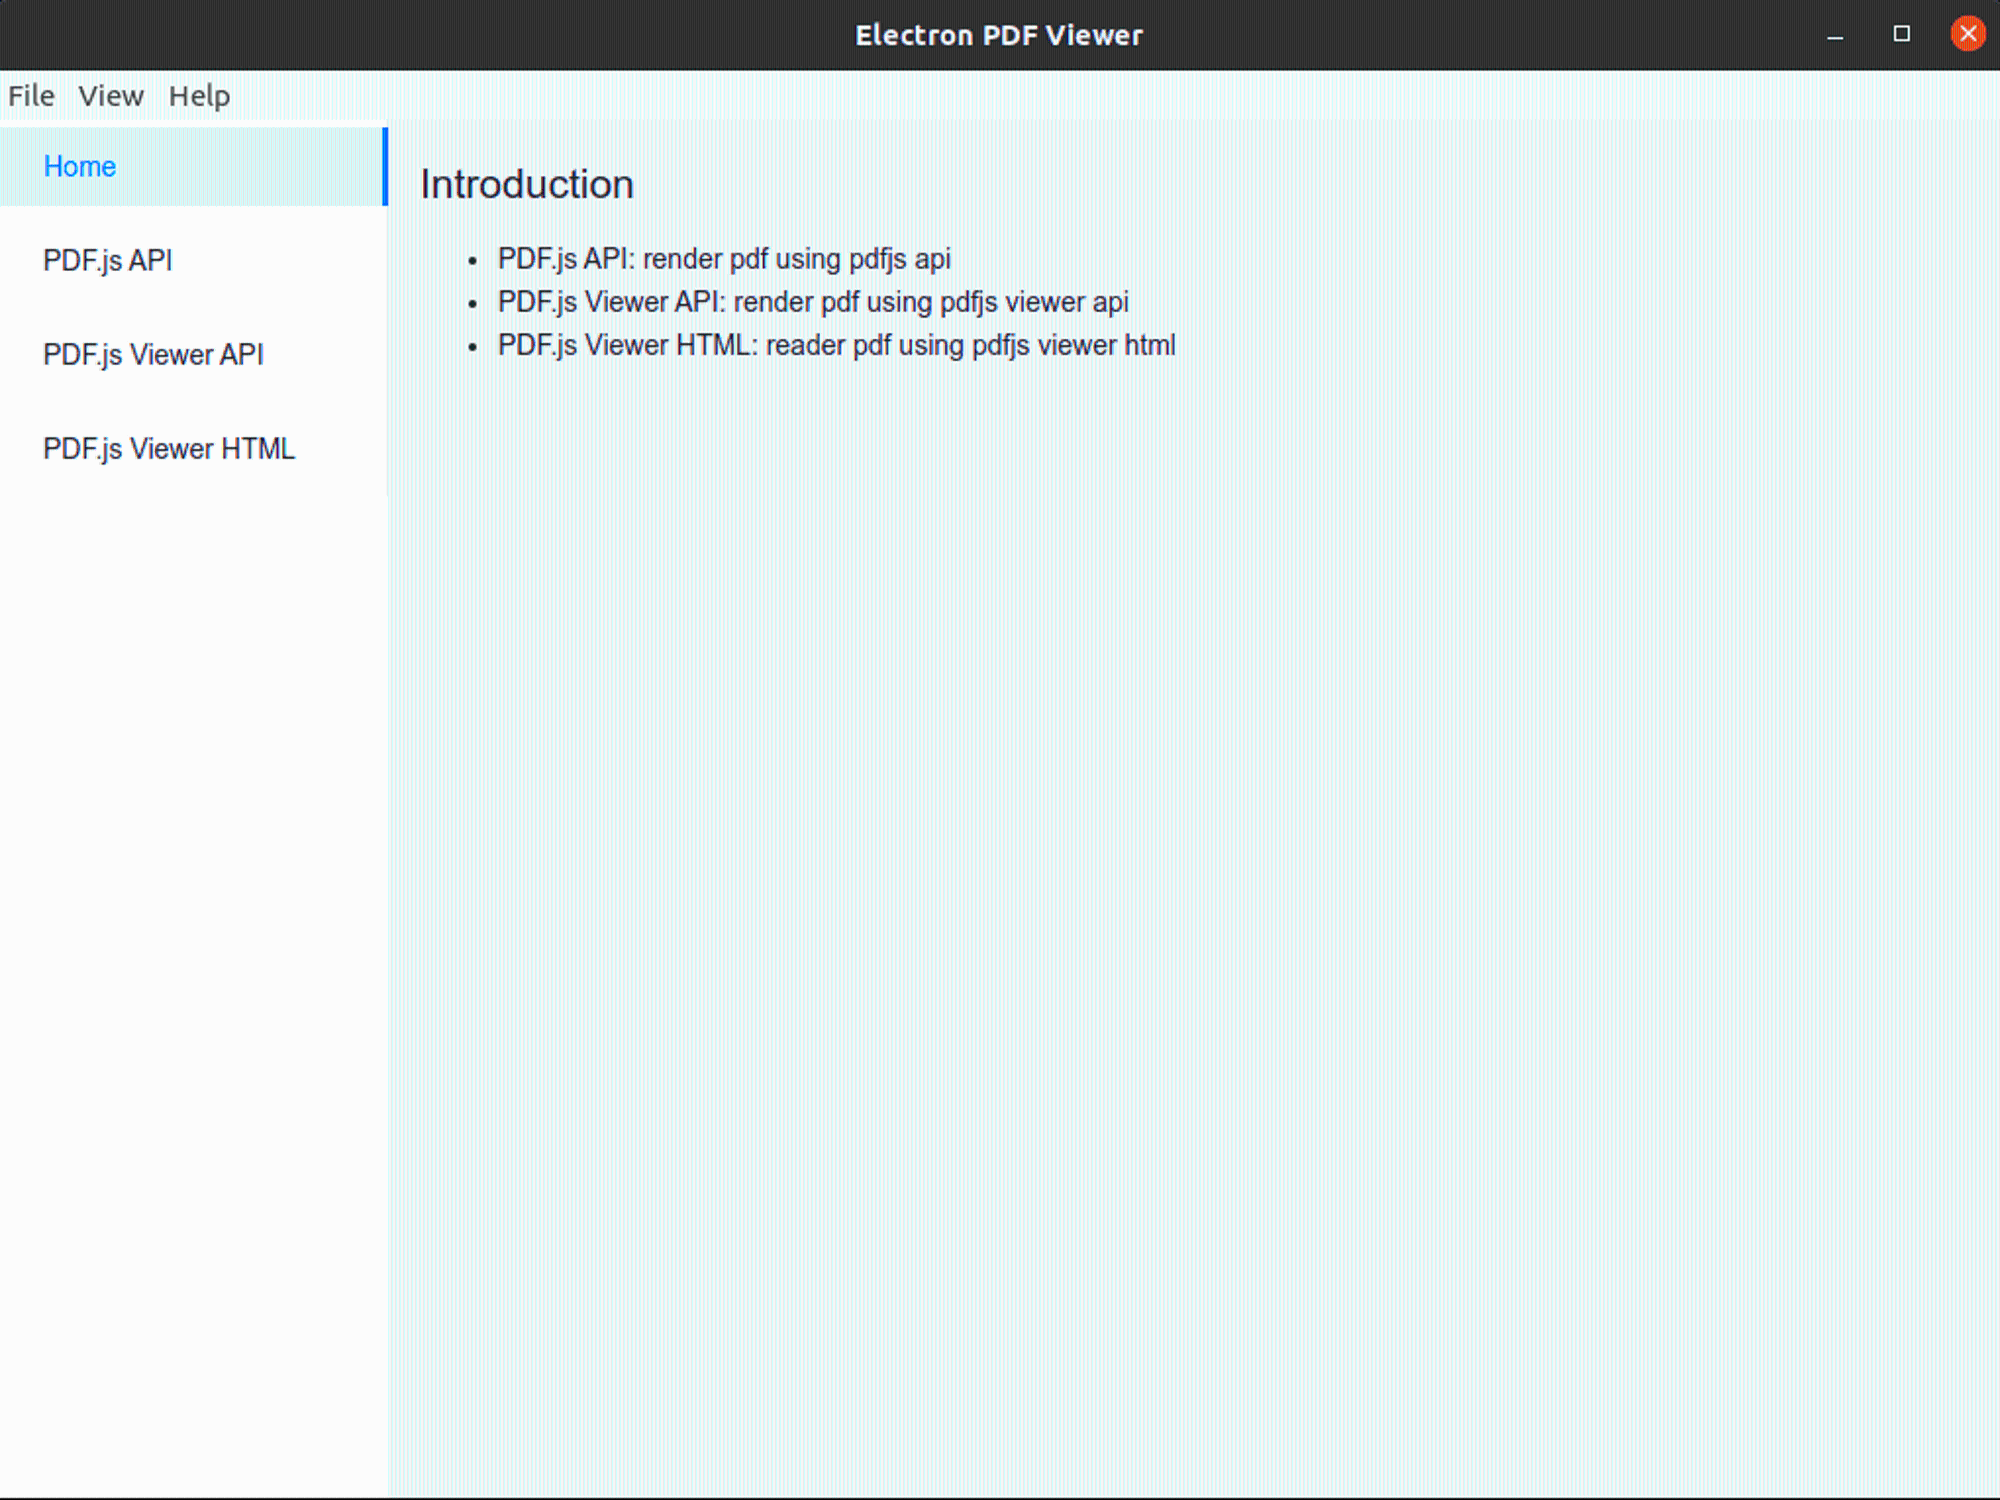This screenshot has height=1500, width=2000.
Task: Maximize the Electron PDF Viewer window
Action: pos(1902,34)
